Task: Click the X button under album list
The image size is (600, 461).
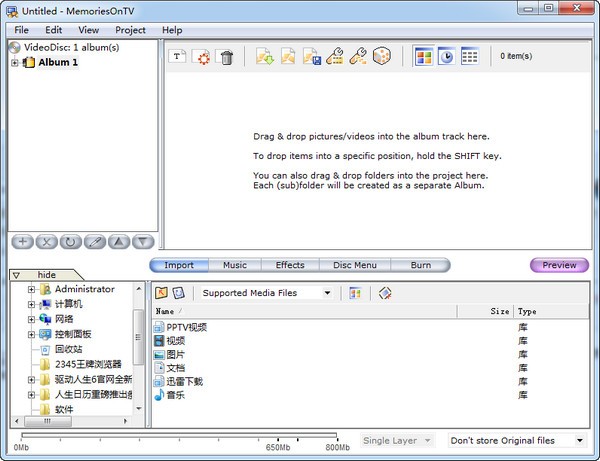Action: tap(47, 242)
